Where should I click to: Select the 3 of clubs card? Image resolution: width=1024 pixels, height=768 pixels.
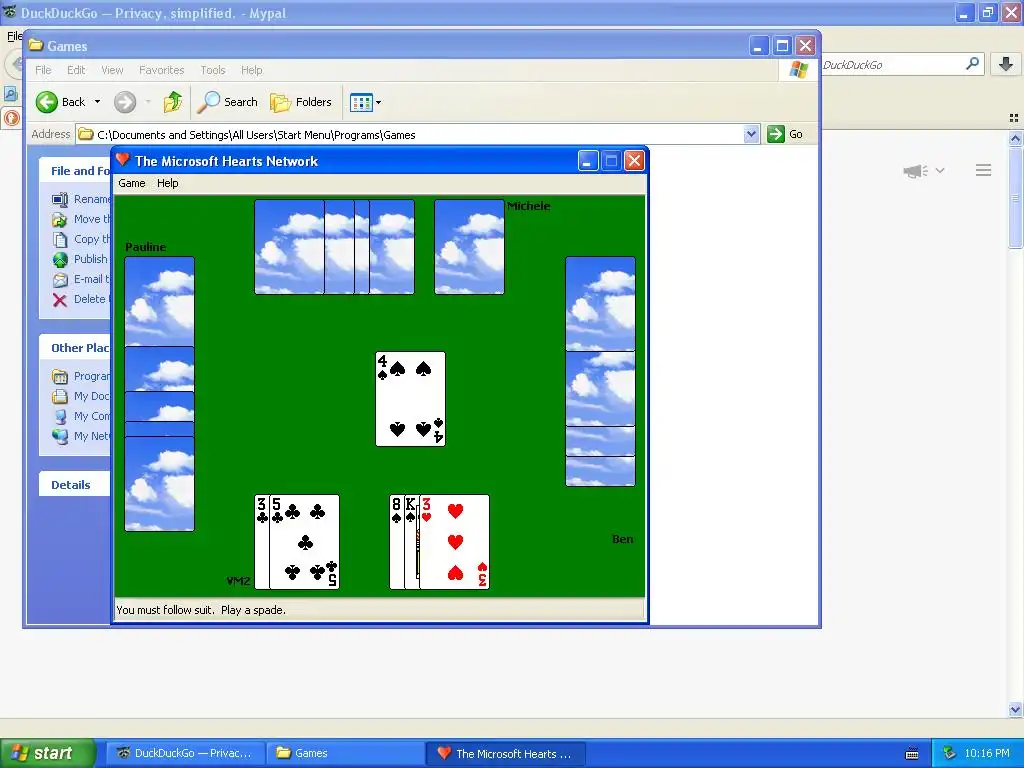pos(262,542)
